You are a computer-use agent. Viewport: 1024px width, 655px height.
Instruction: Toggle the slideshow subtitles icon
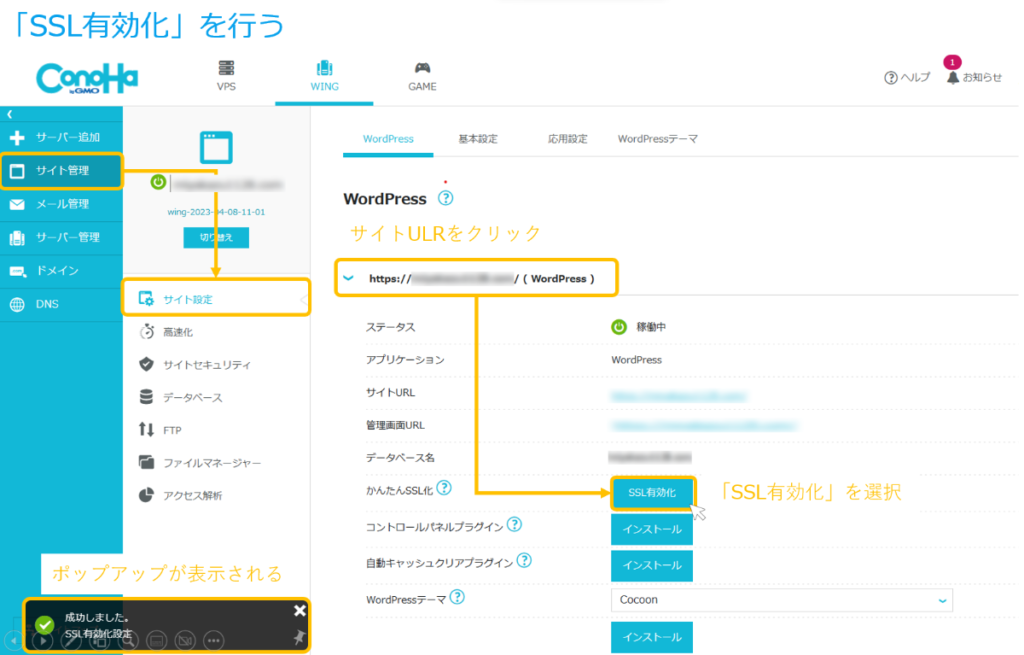pos(157,641)
